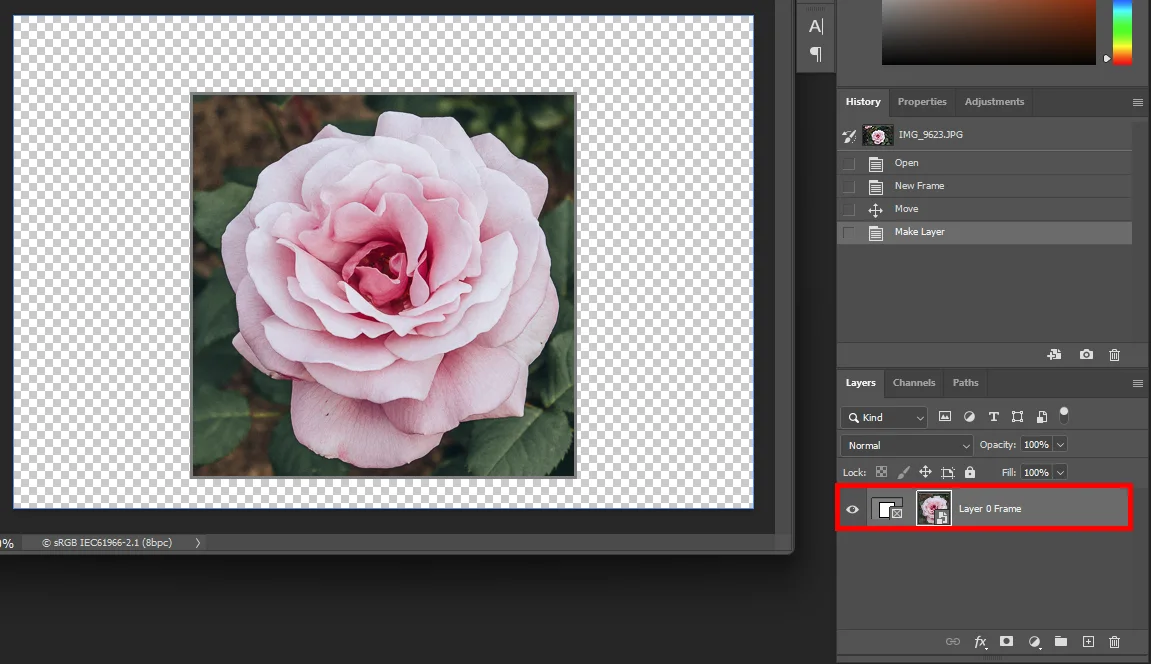Click the Opacity 100% value field
Viewport: 1151px width, 664px height.
tap(1036, 445)
